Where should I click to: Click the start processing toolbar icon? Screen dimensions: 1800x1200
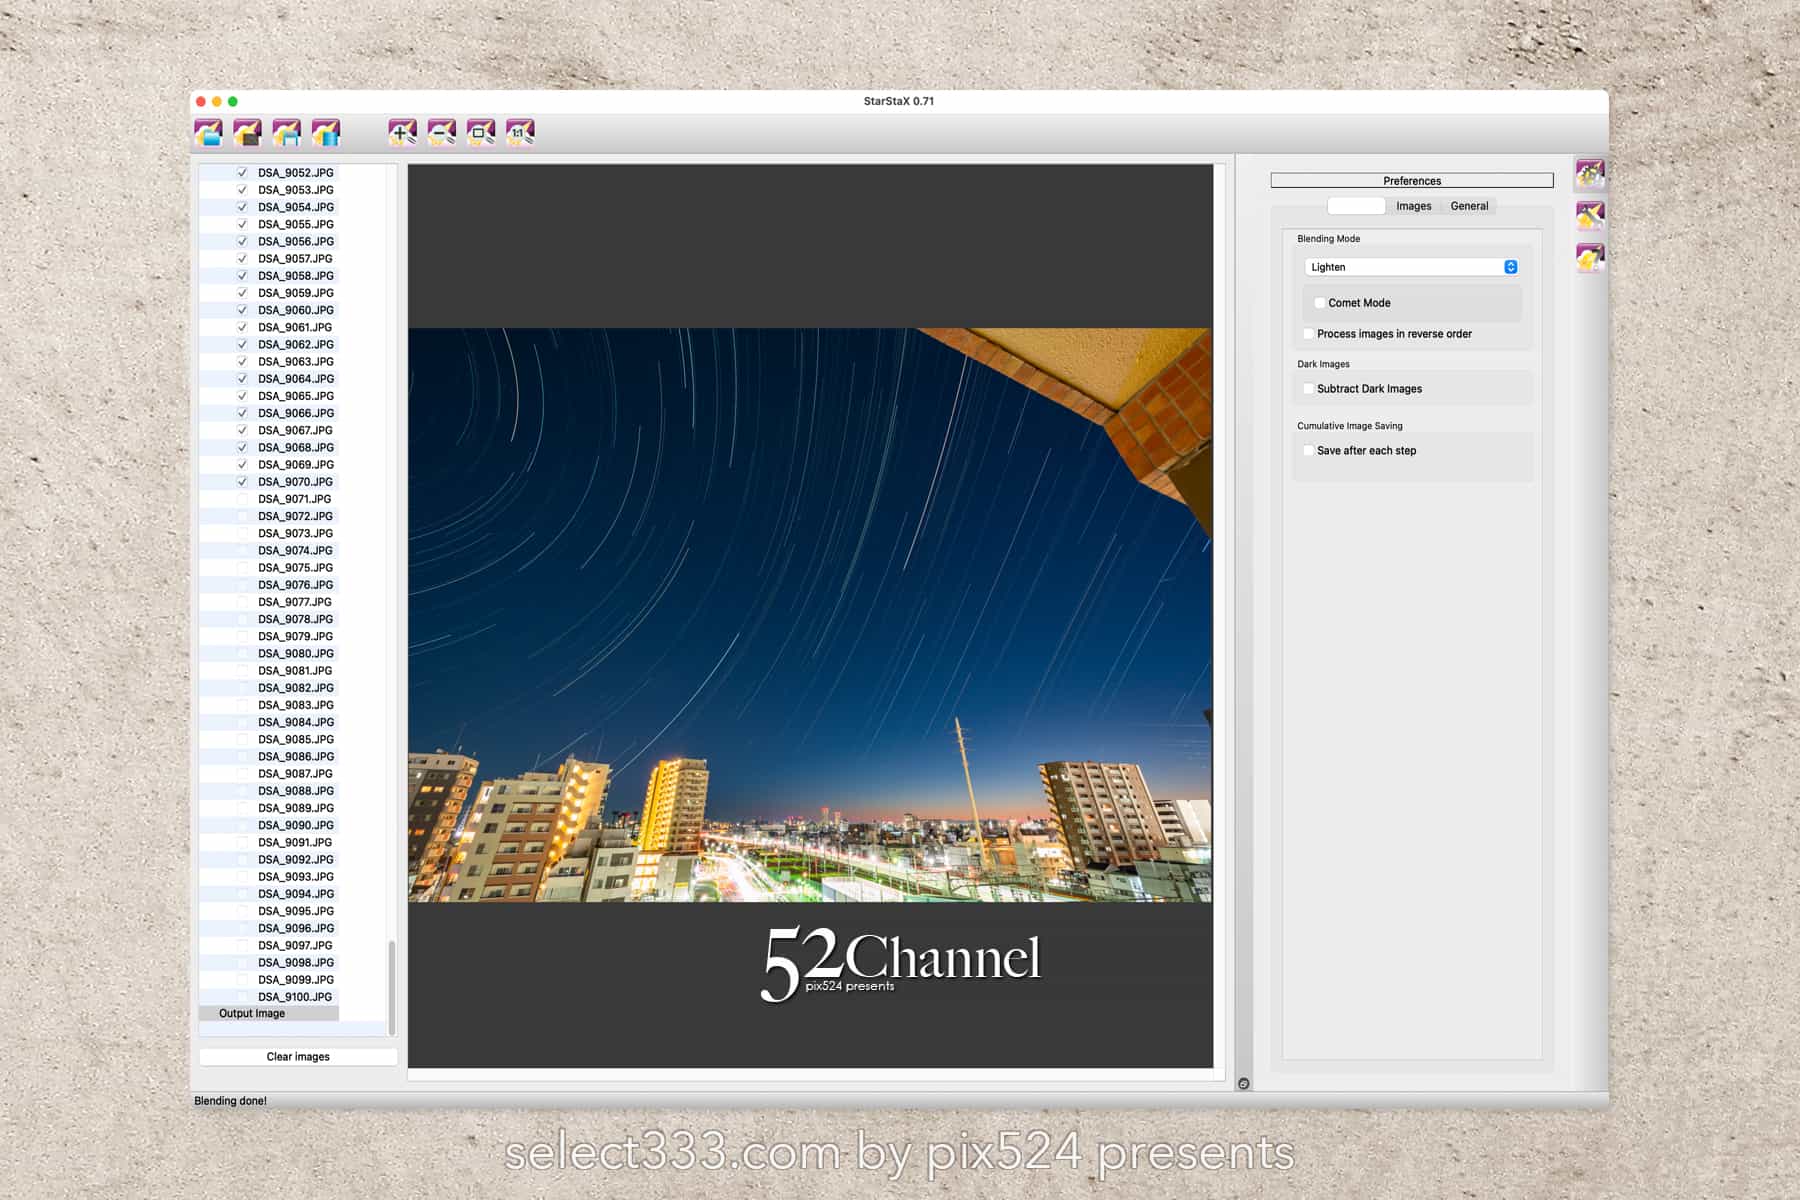tap(326, 132)
